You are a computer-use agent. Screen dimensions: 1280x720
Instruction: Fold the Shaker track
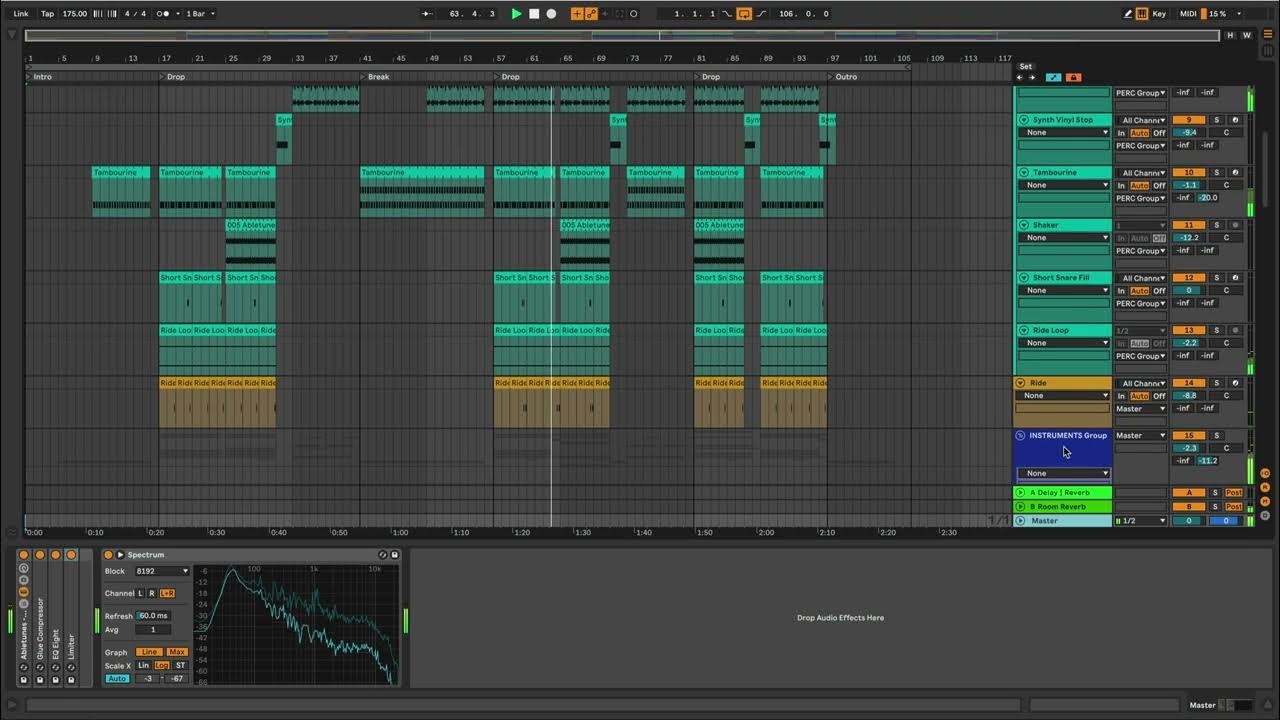(1023, 225)
